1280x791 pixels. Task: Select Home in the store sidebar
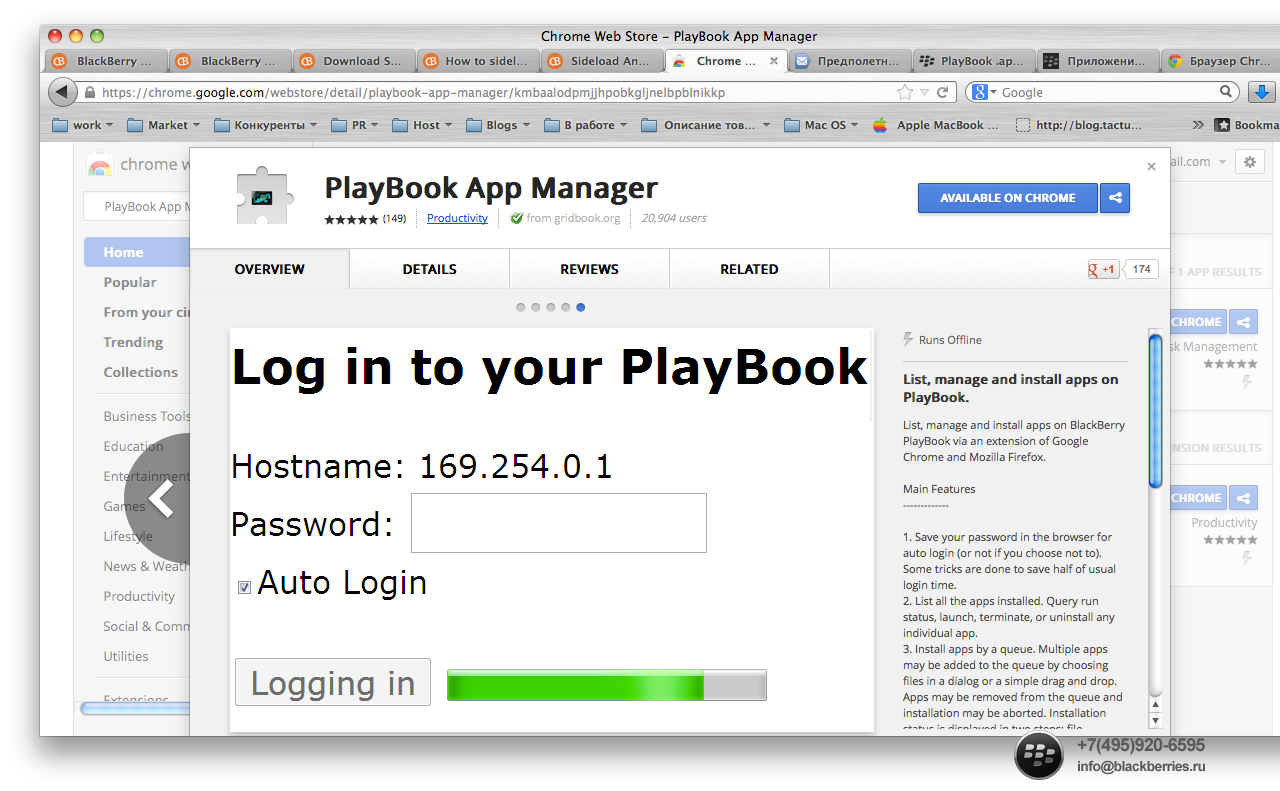click(x=137, y=252)
